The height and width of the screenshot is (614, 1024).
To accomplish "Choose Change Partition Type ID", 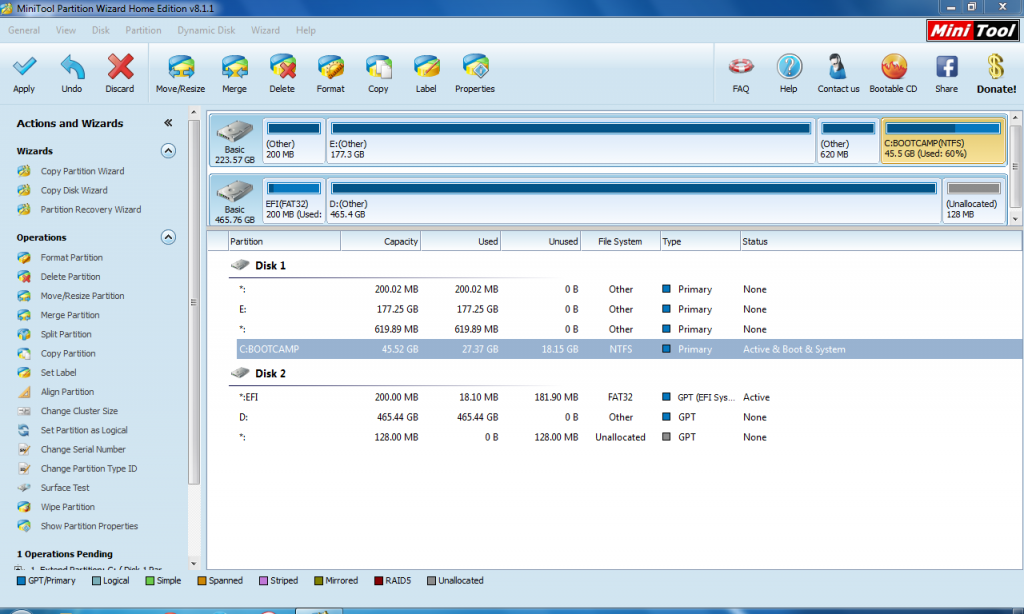I will click(89, 468).
